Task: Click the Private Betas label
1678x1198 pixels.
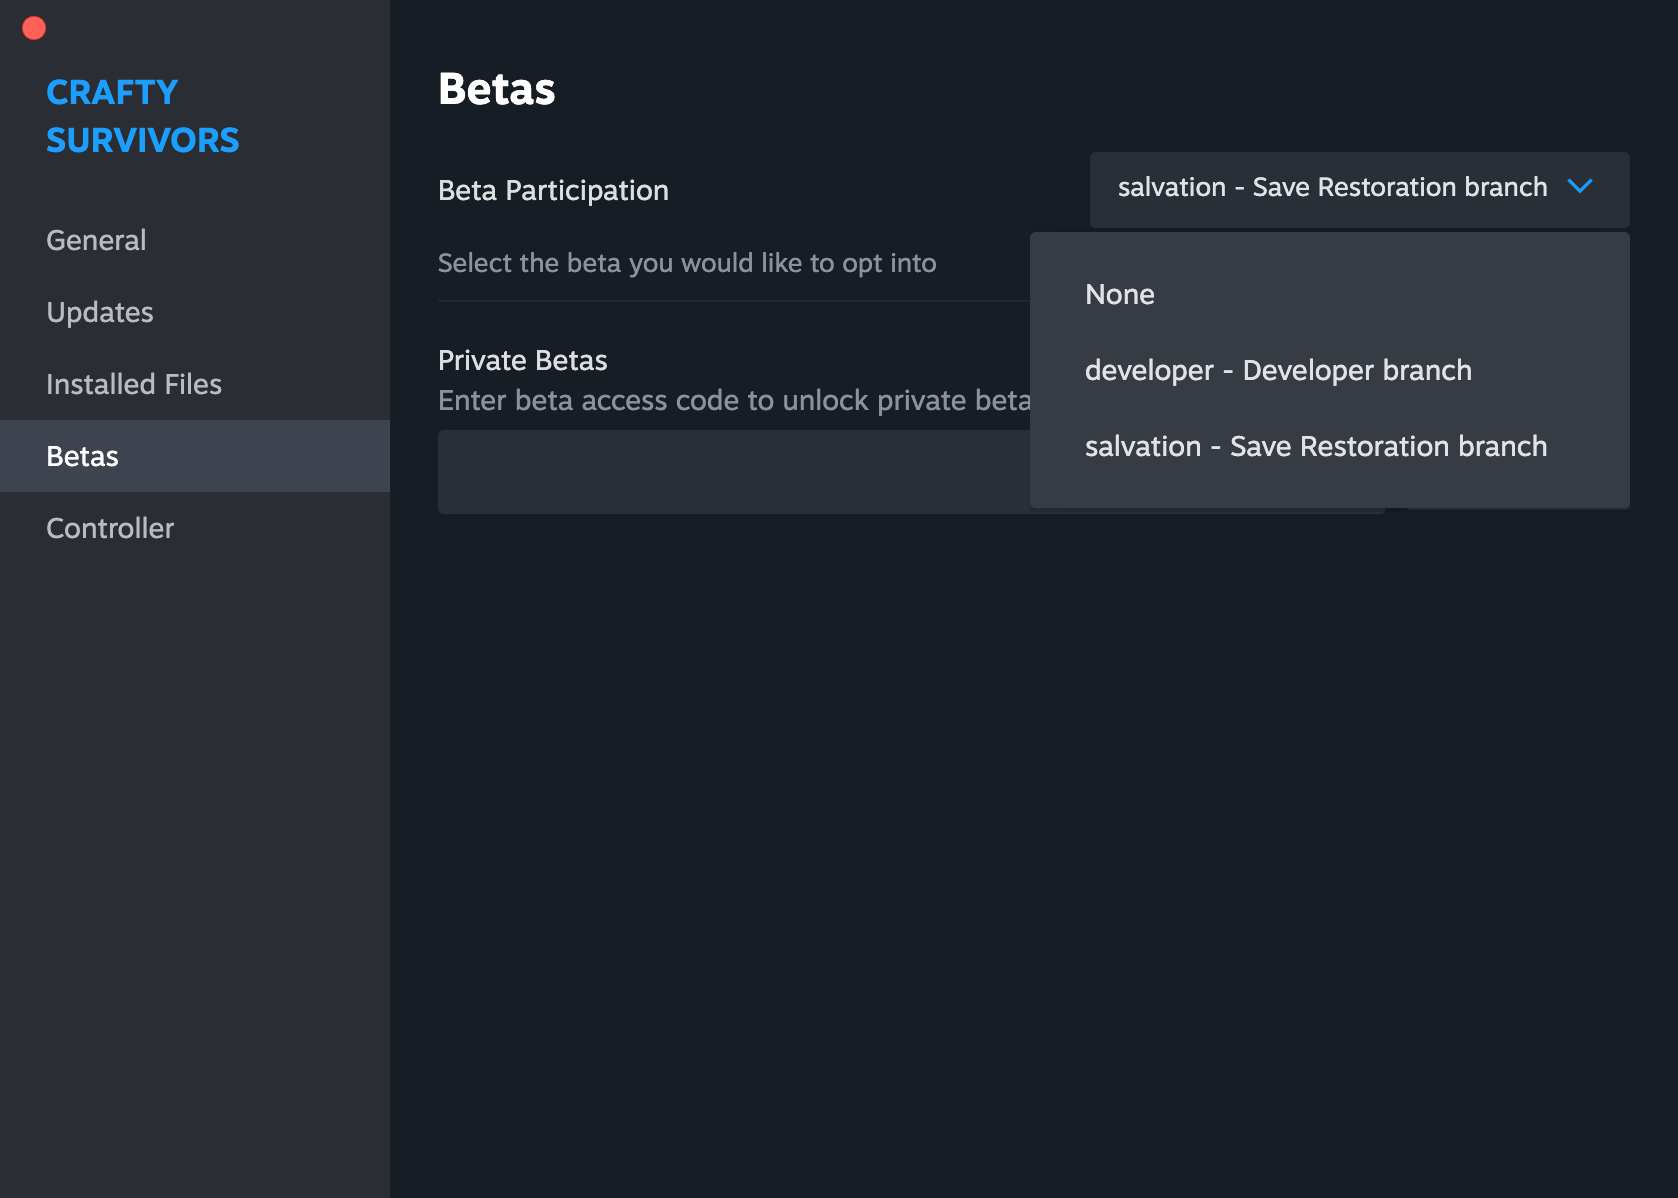Action: pyautogui.click(x=523, y=360)
